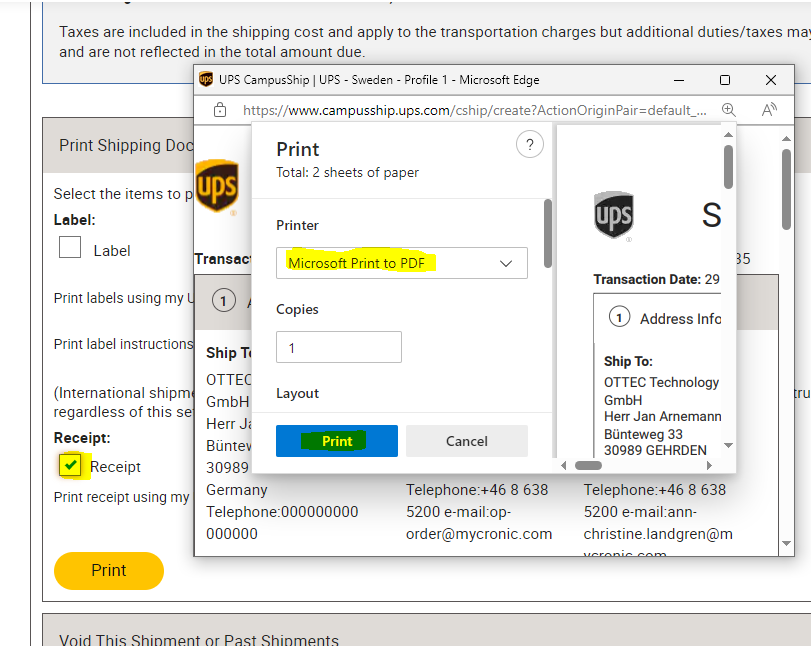Click the 'Print receipt using my' text
This screenshot has height=646, width=811.
click(122, 497)
